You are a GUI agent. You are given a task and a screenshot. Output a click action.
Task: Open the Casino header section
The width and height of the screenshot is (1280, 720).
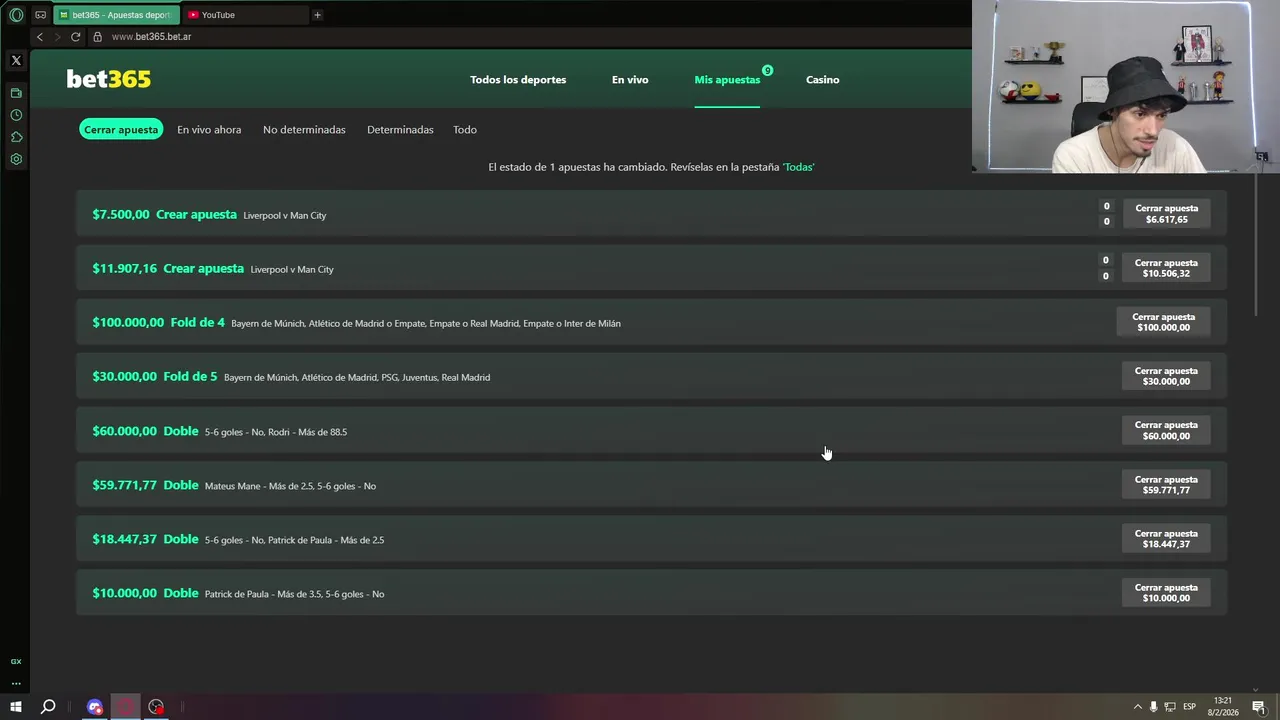tap(823, 80)
